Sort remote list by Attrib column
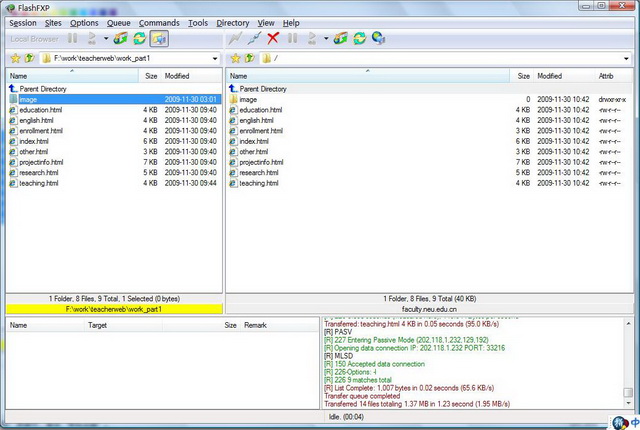This screenshot has height=430, width=640. (x=614, y=76)
